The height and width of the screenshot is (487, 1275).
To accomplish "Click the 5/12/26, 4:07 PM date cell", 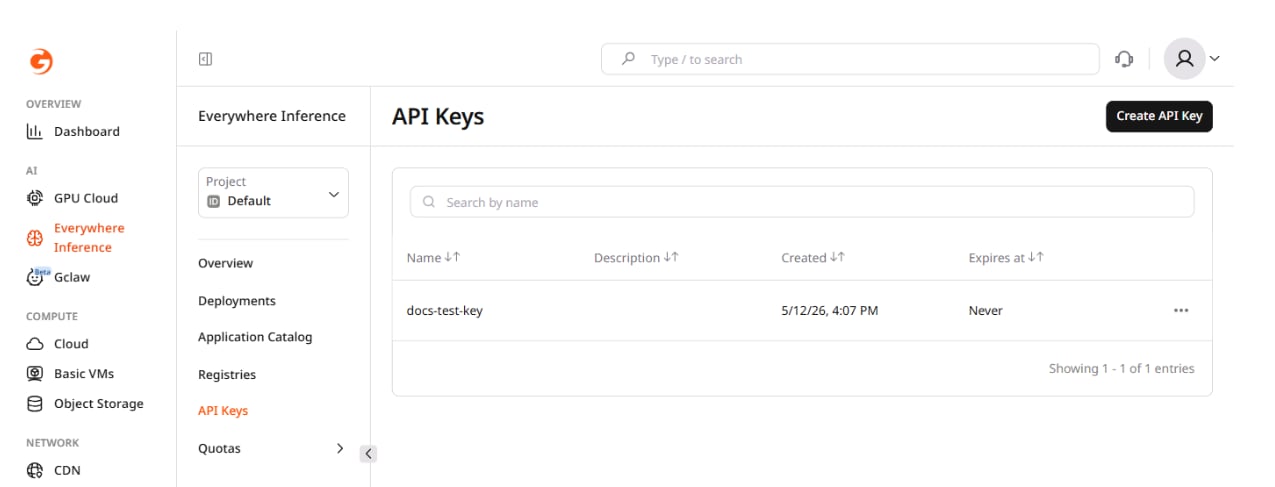I will coord(829,310).
